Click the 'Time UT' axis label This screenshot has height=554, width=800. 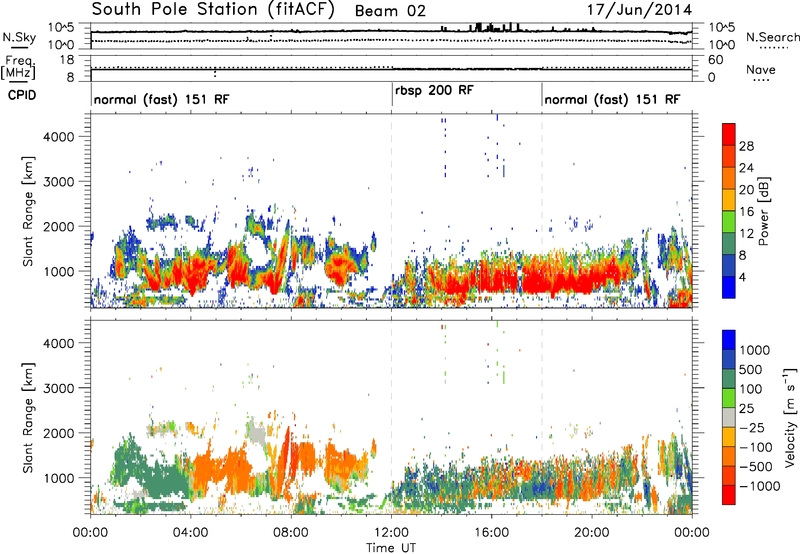(391, 547)
